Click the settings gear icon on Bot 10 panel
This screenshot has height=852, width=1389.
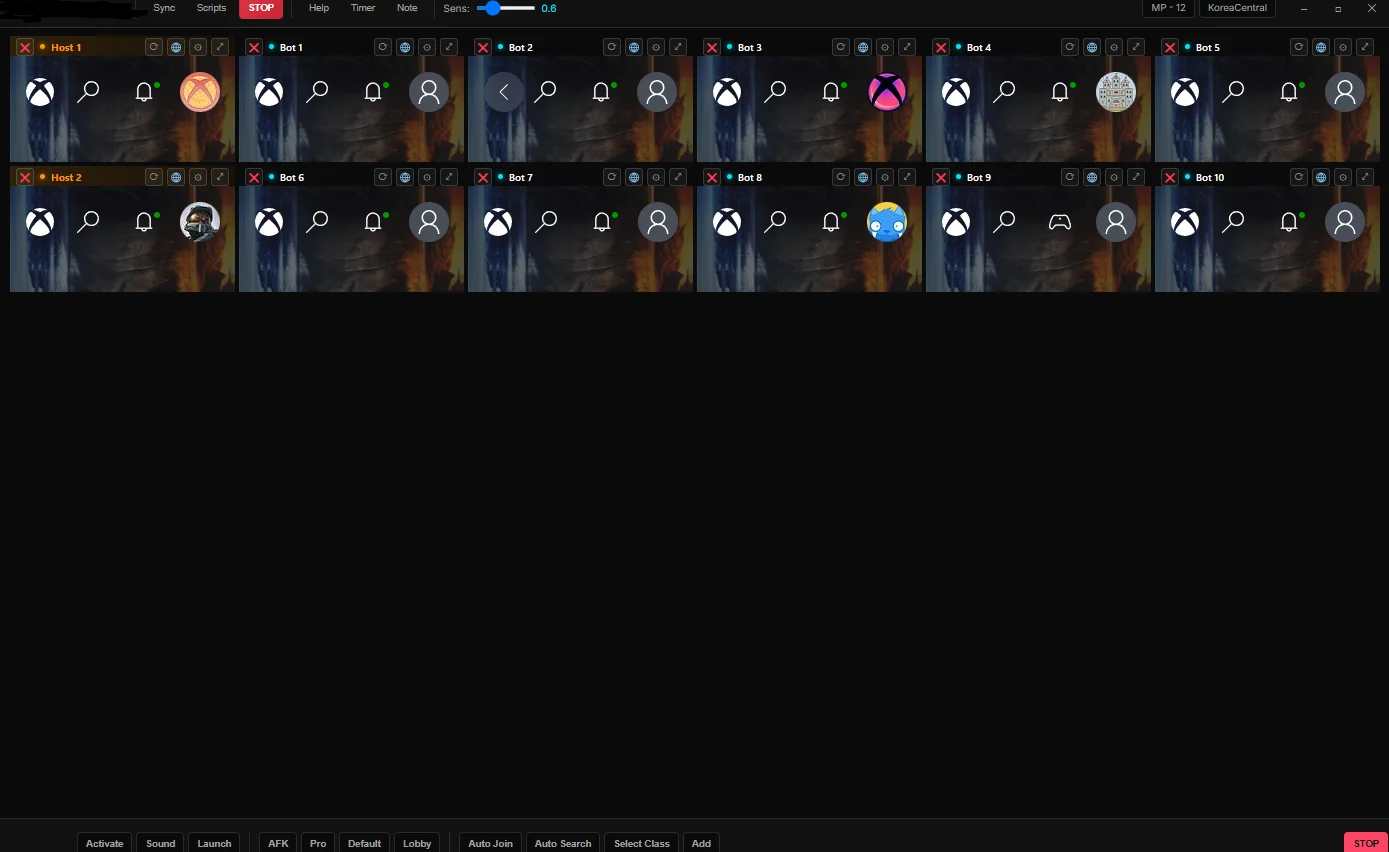1343,177
